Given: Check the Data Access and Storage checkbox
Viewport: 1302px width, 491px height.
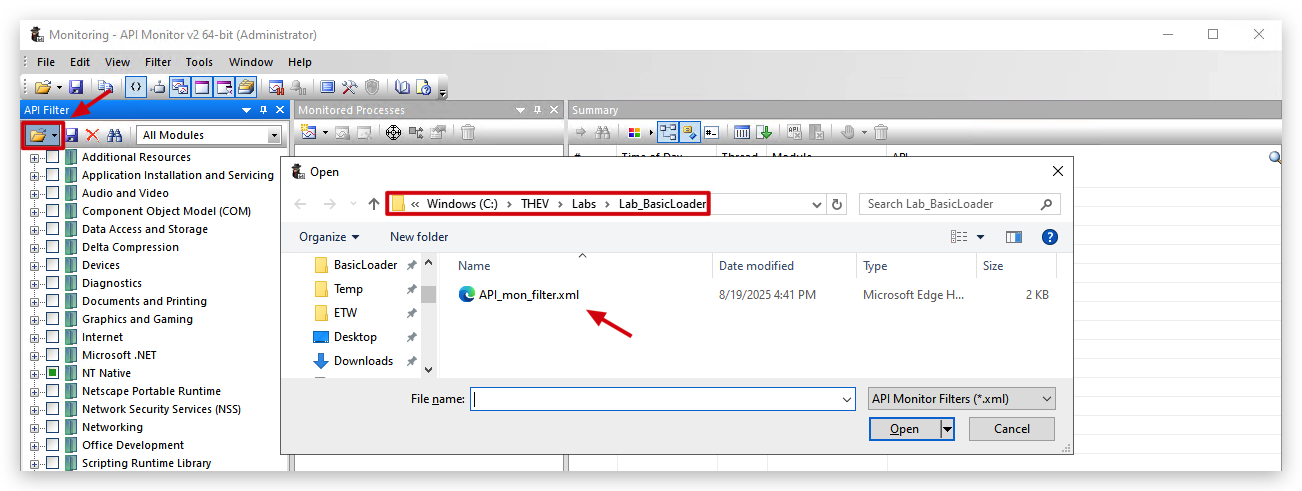Looking at the screenshot, I should pos(52,229).
